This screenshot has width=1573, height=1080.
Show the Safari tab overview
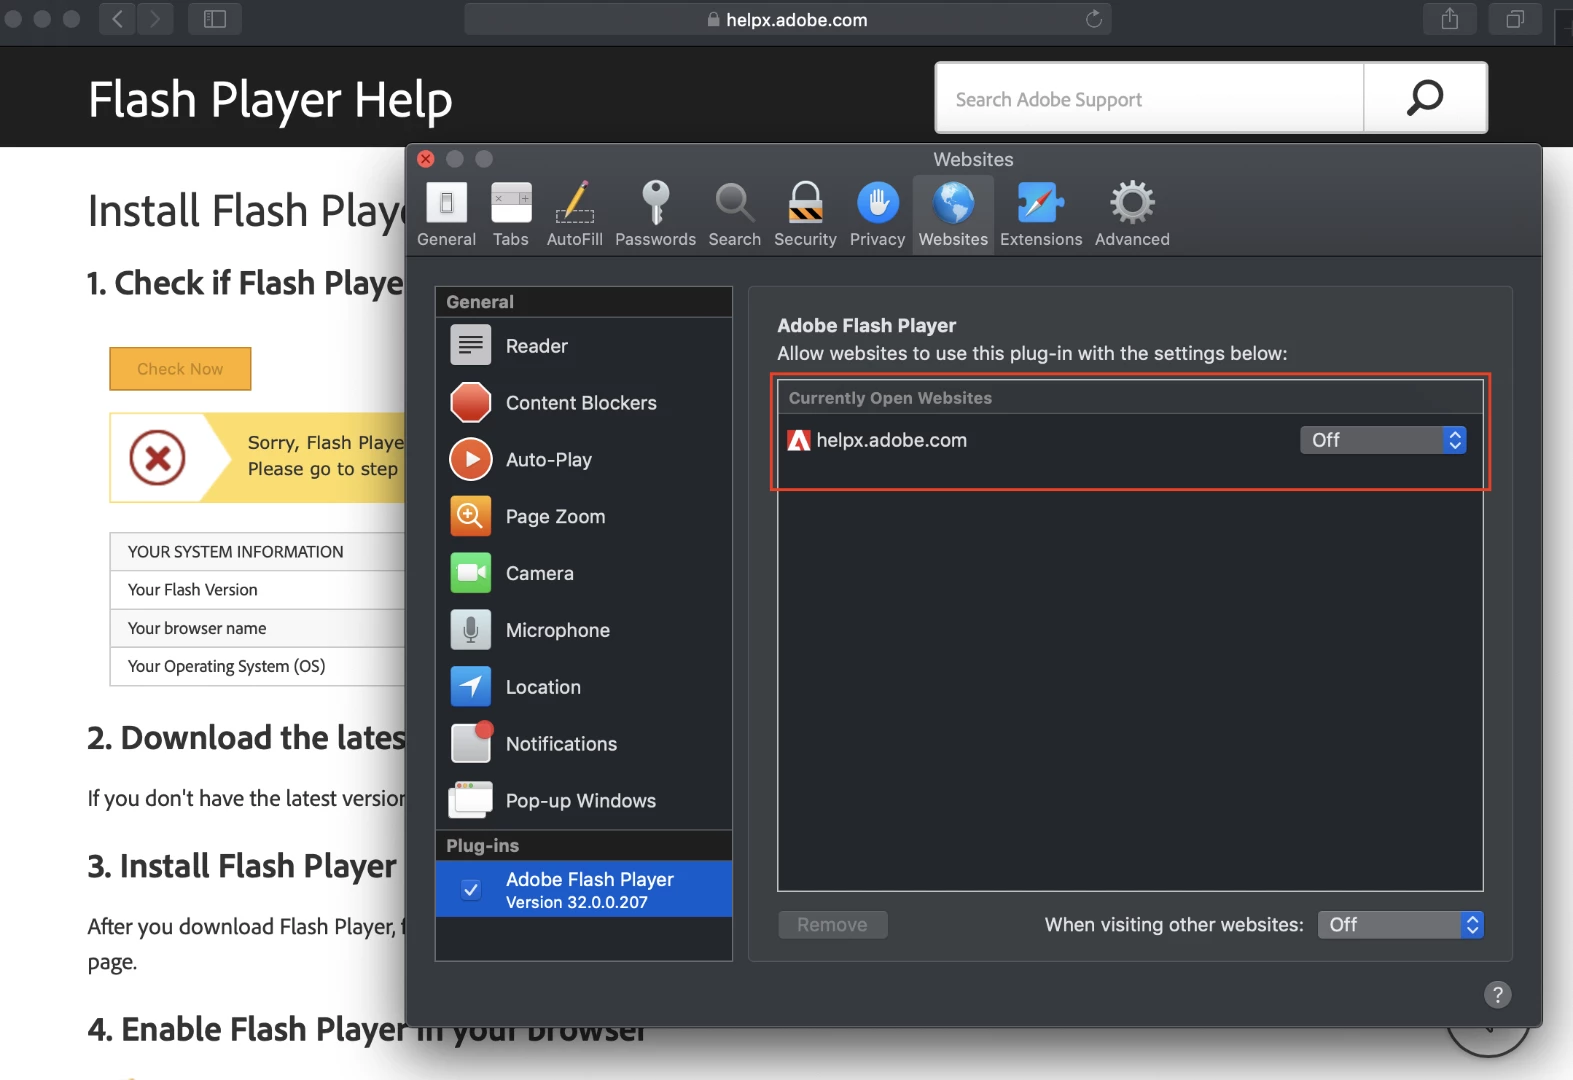click(x=1516, y=19)
